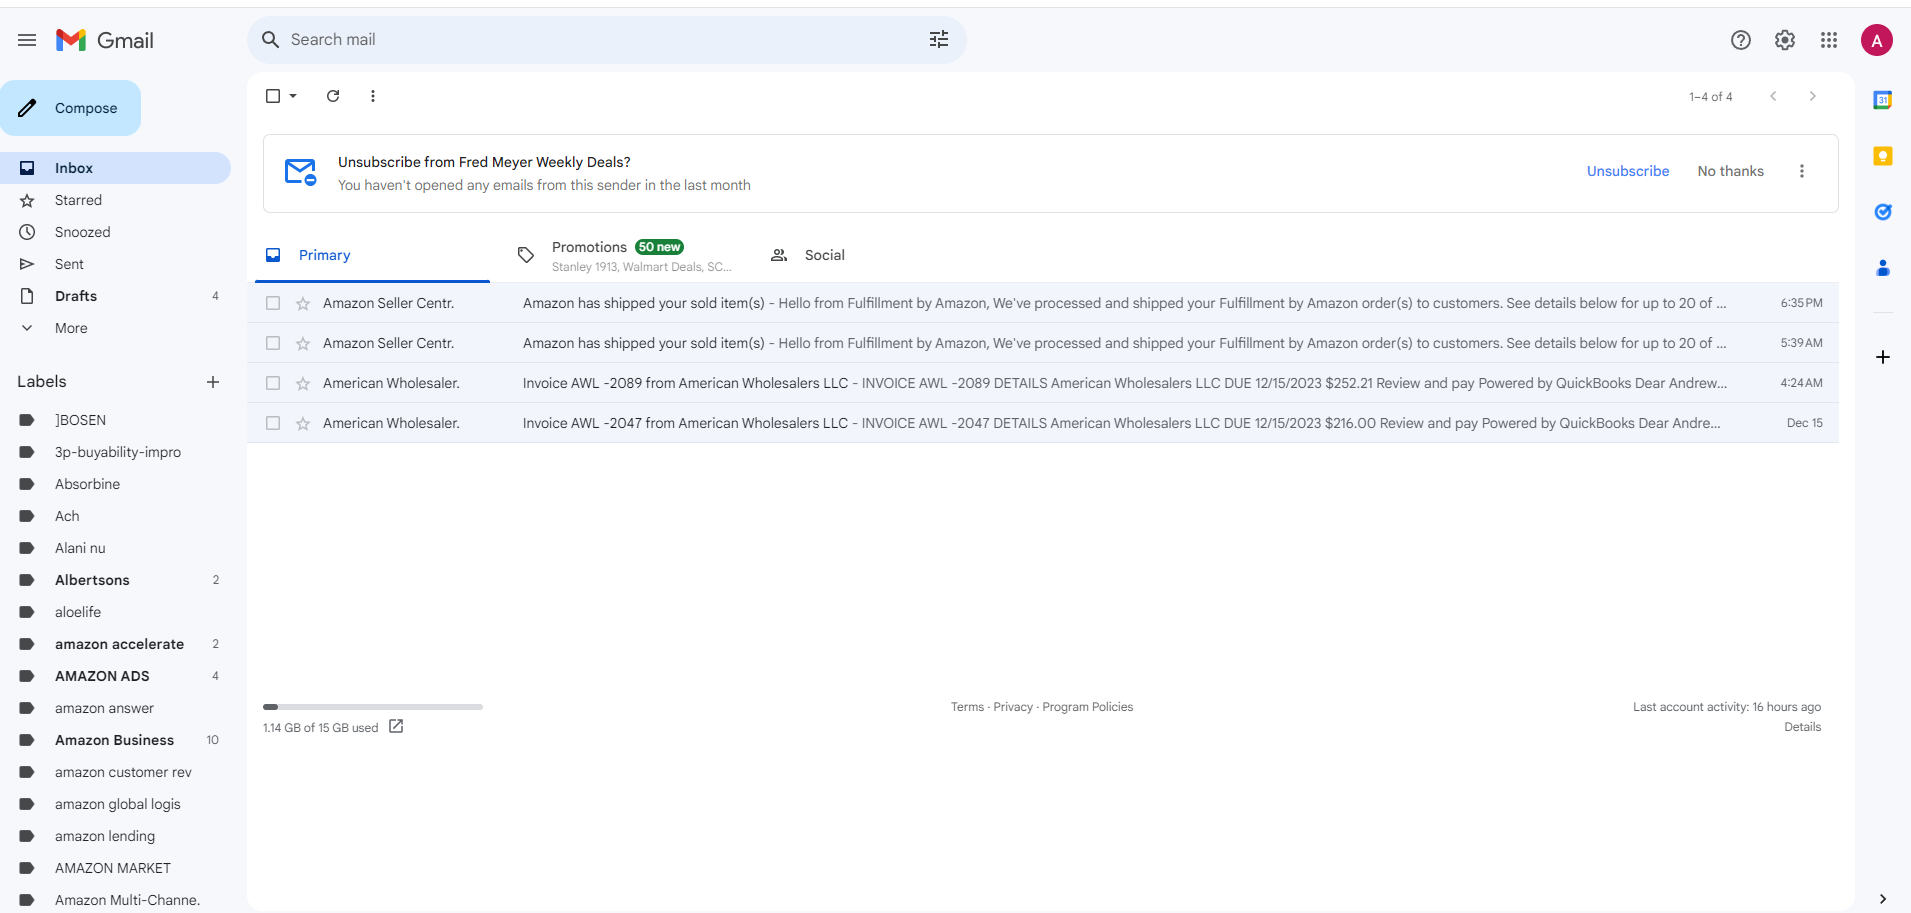Unsubscribe from Fred Meyer Weekly Deals
The image size is (1911, 913).
(1628, 171)
